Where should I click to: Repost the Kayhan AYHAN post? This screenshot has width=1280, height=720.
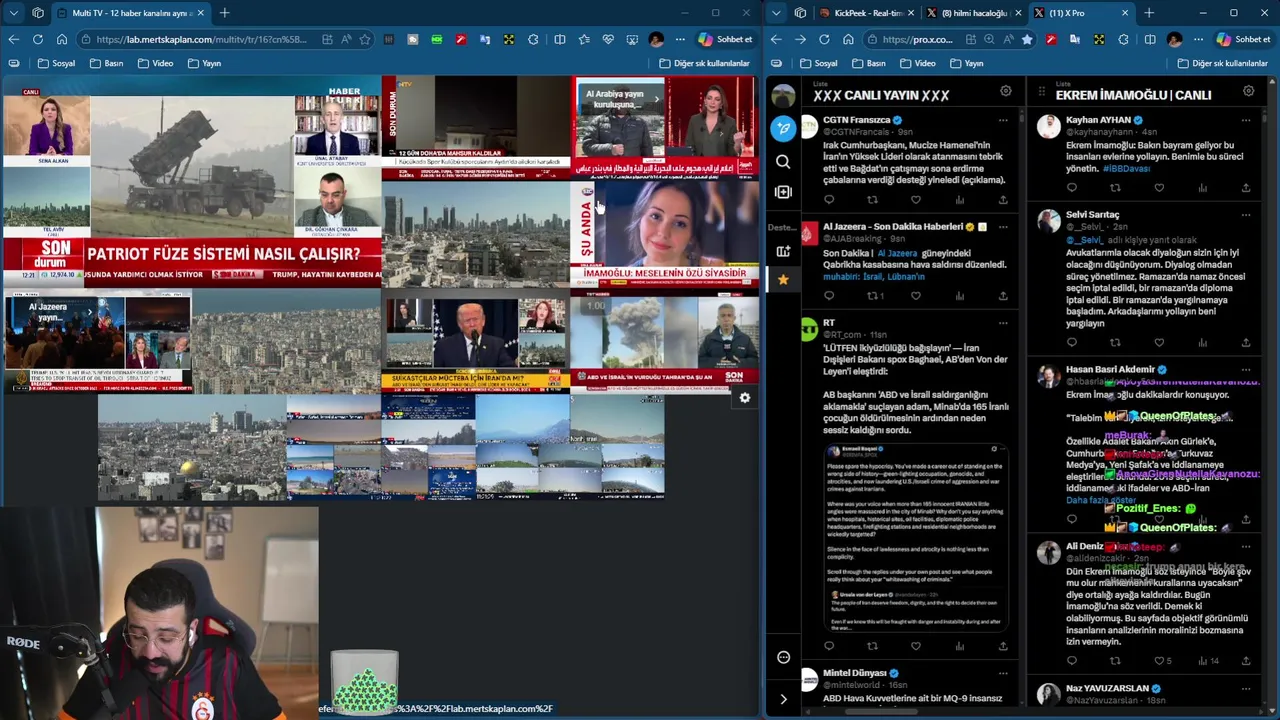click(1115, 188)
